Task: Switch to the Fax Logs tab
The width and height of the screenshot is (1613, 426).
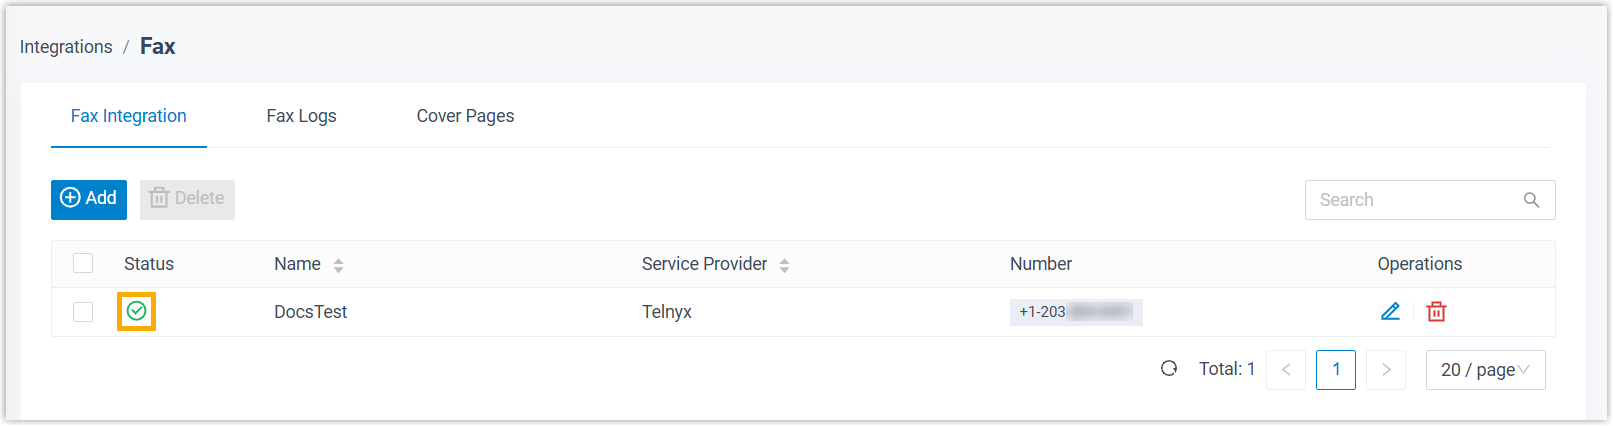Action: [301, 116]
